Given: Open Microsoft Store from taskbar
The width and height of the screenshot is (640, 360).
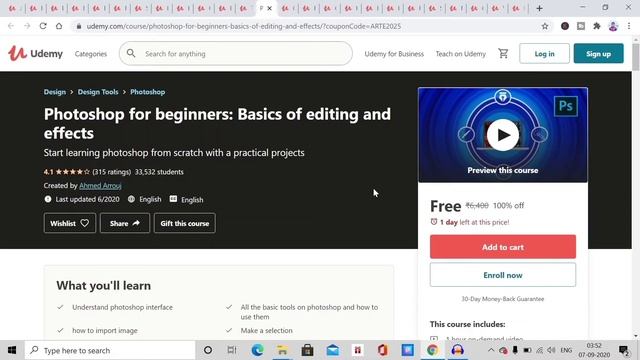Looking at the screenshot, I should coord(307,350).
